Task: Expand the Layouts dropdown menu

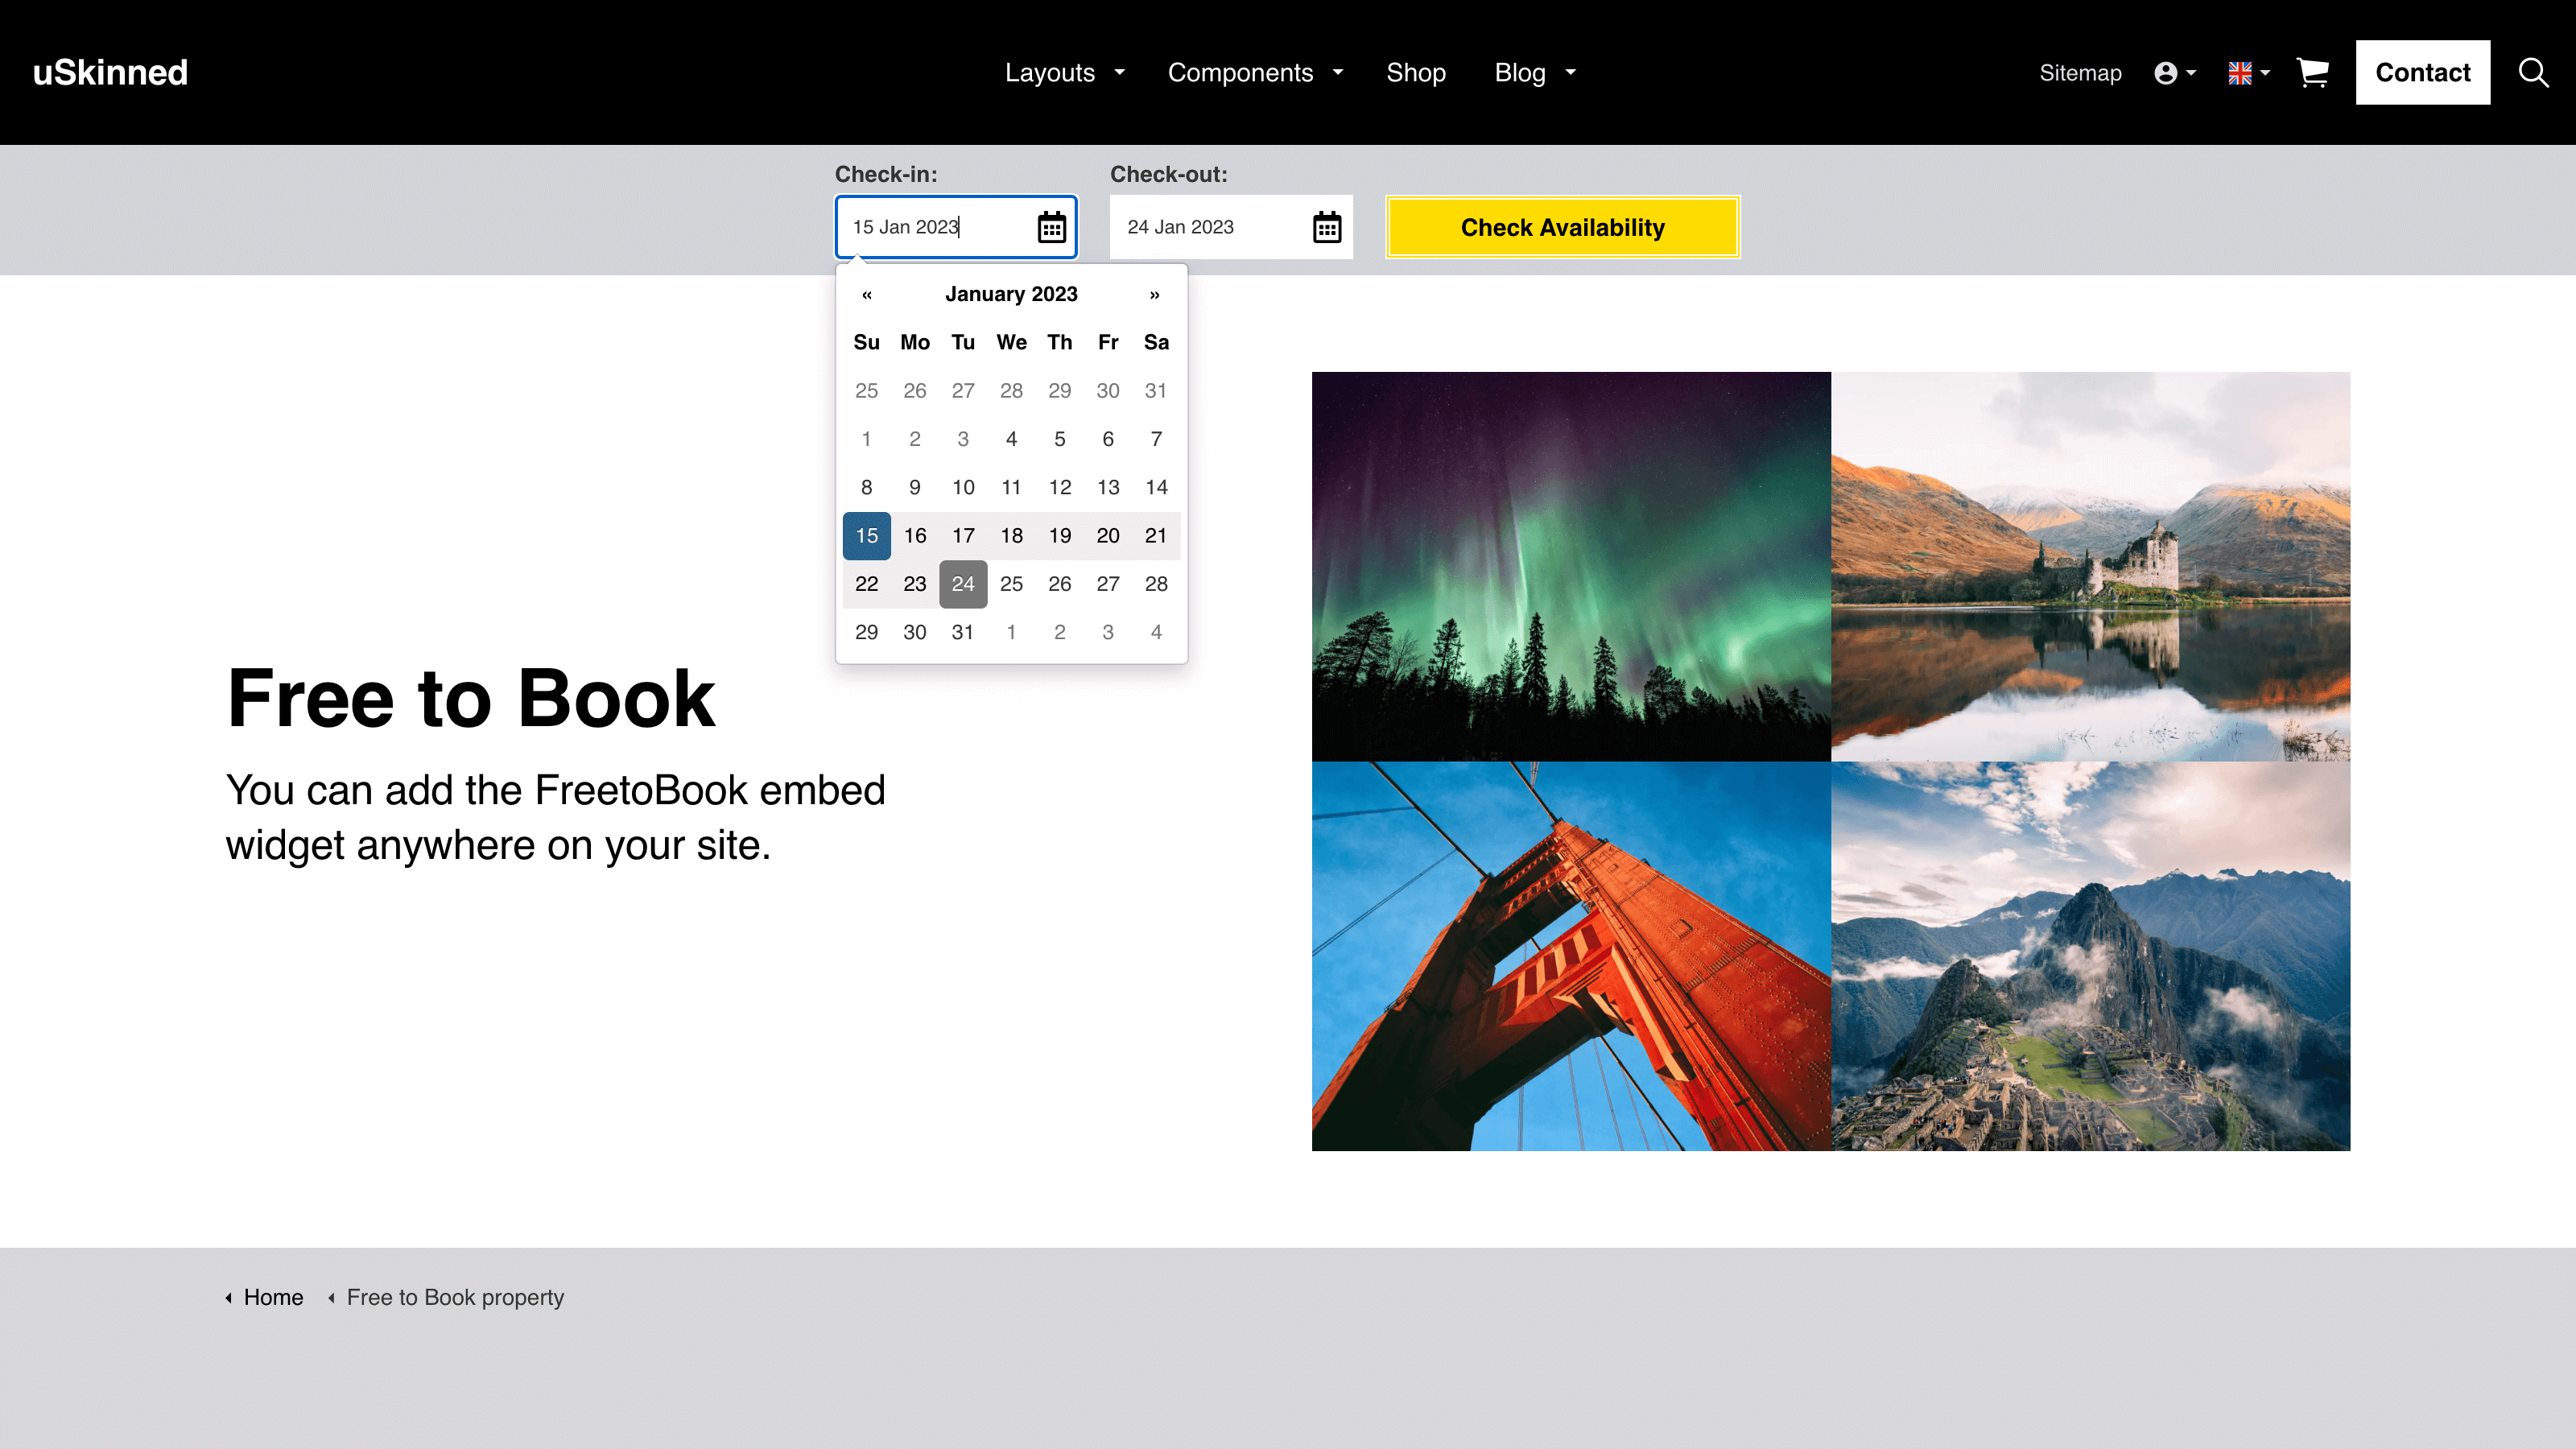Action: [x=1065, y=72]
